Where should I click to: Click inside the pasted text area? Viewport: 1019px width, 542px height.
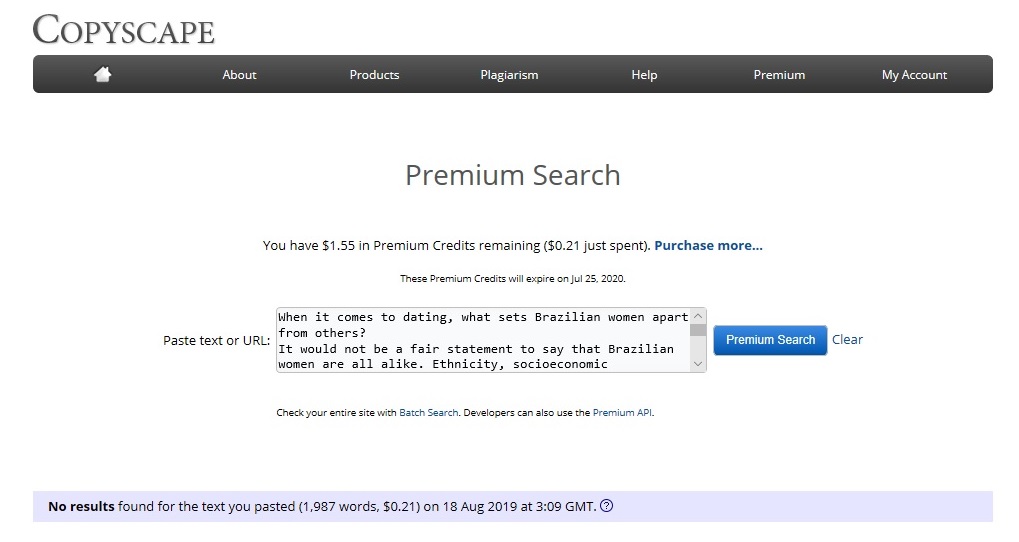480,340
